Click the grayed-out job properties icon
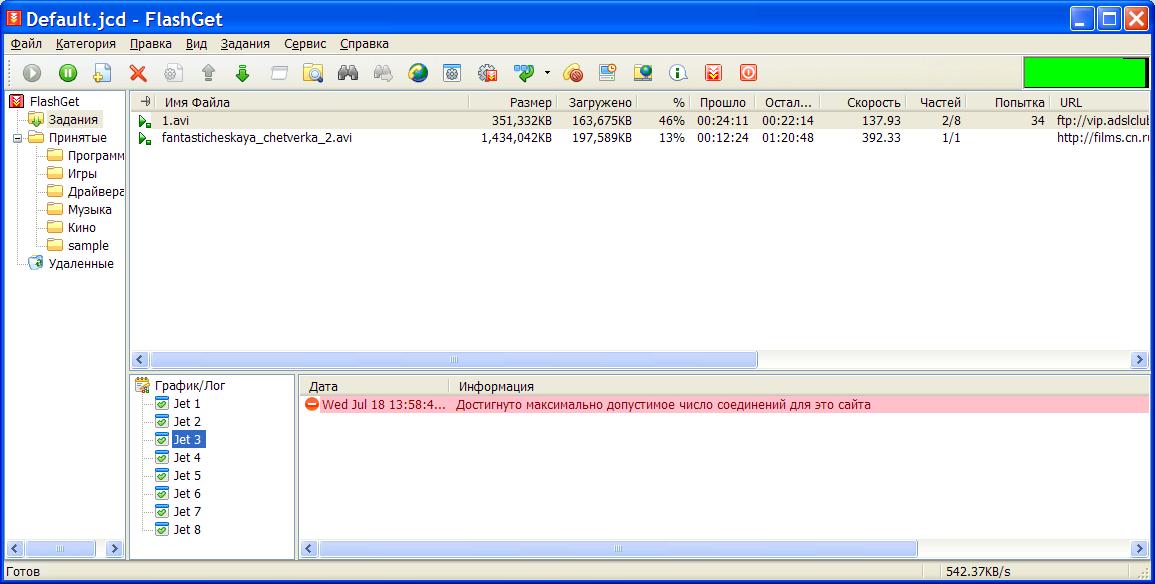The height and width of the screenshot is (584, 1155). (x=173, y=73)
